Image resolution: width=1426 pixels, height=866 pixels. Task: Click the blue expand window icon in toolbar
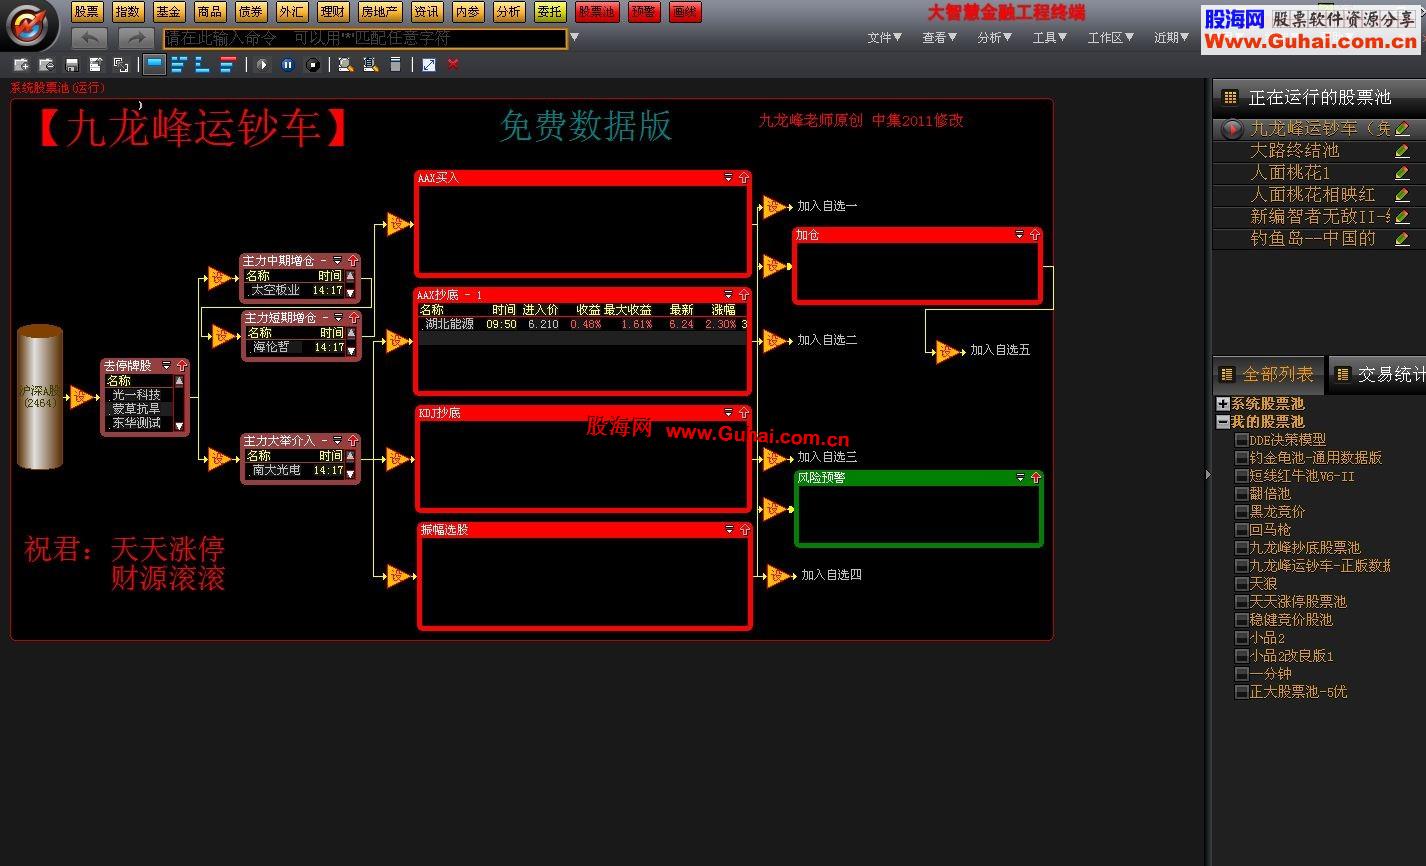pos(429,64)
